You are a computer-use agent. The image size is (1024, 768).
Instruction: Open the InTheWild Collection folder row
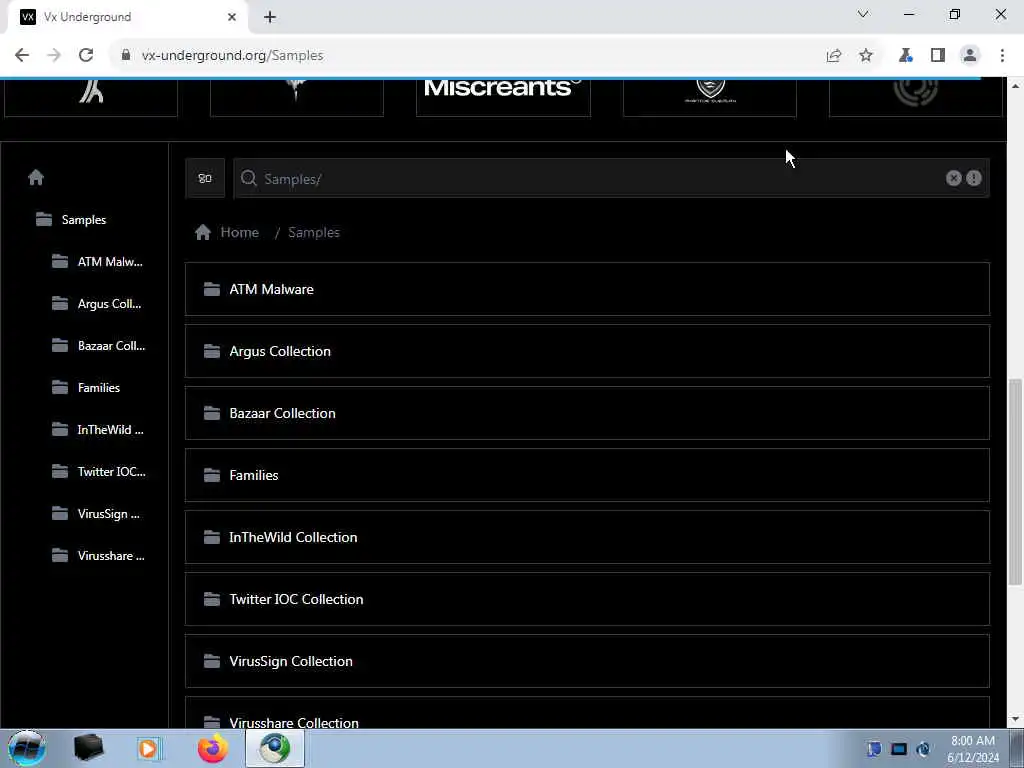(x=587, y=537)
